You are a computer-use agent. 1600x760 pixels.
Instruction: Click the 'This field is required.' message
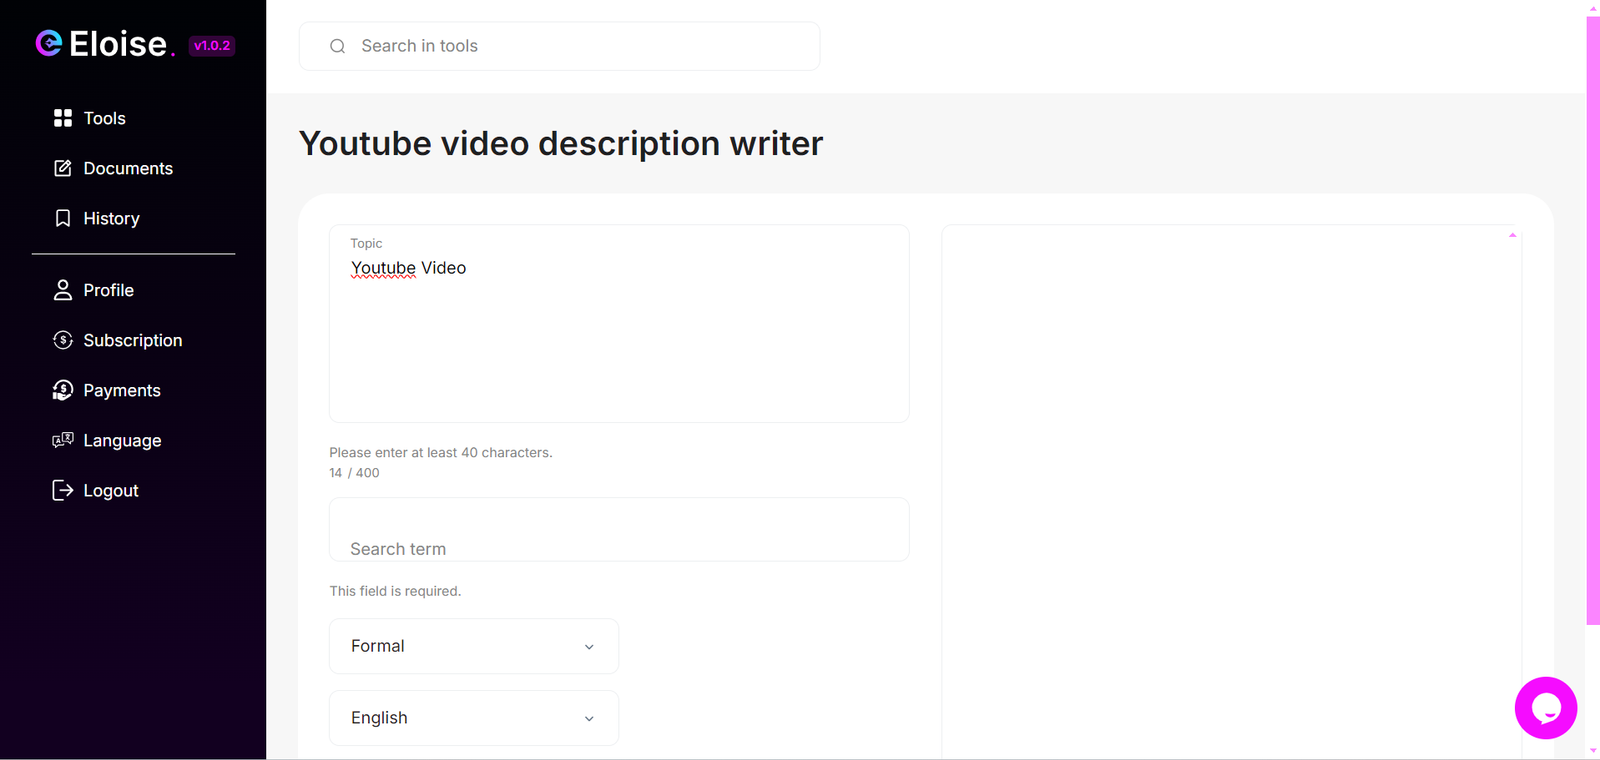(395, 591)
